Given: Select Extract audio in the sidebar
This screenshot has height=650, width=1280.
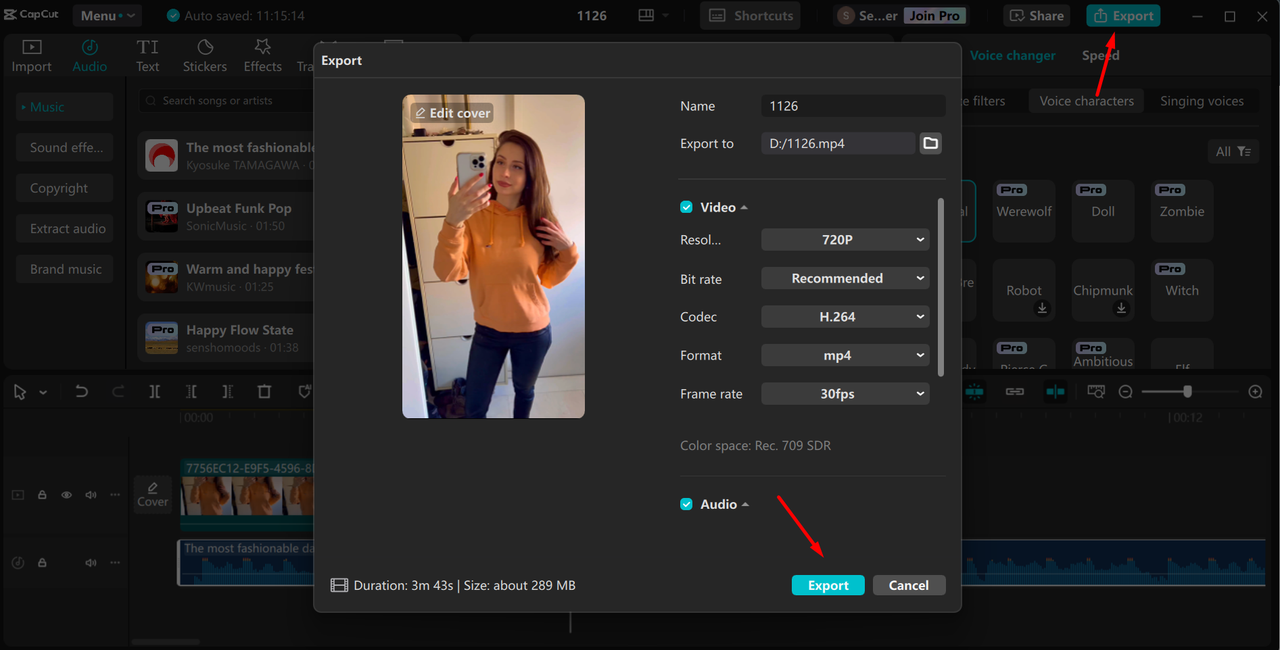Looking at the screenshot, I should tap(65, 228).
